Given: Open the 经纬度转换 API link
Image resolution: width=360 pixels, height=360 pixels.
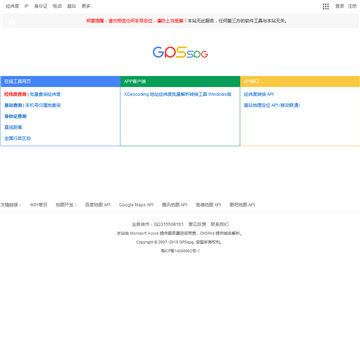Looking at the screenshot, I should 259,94.
